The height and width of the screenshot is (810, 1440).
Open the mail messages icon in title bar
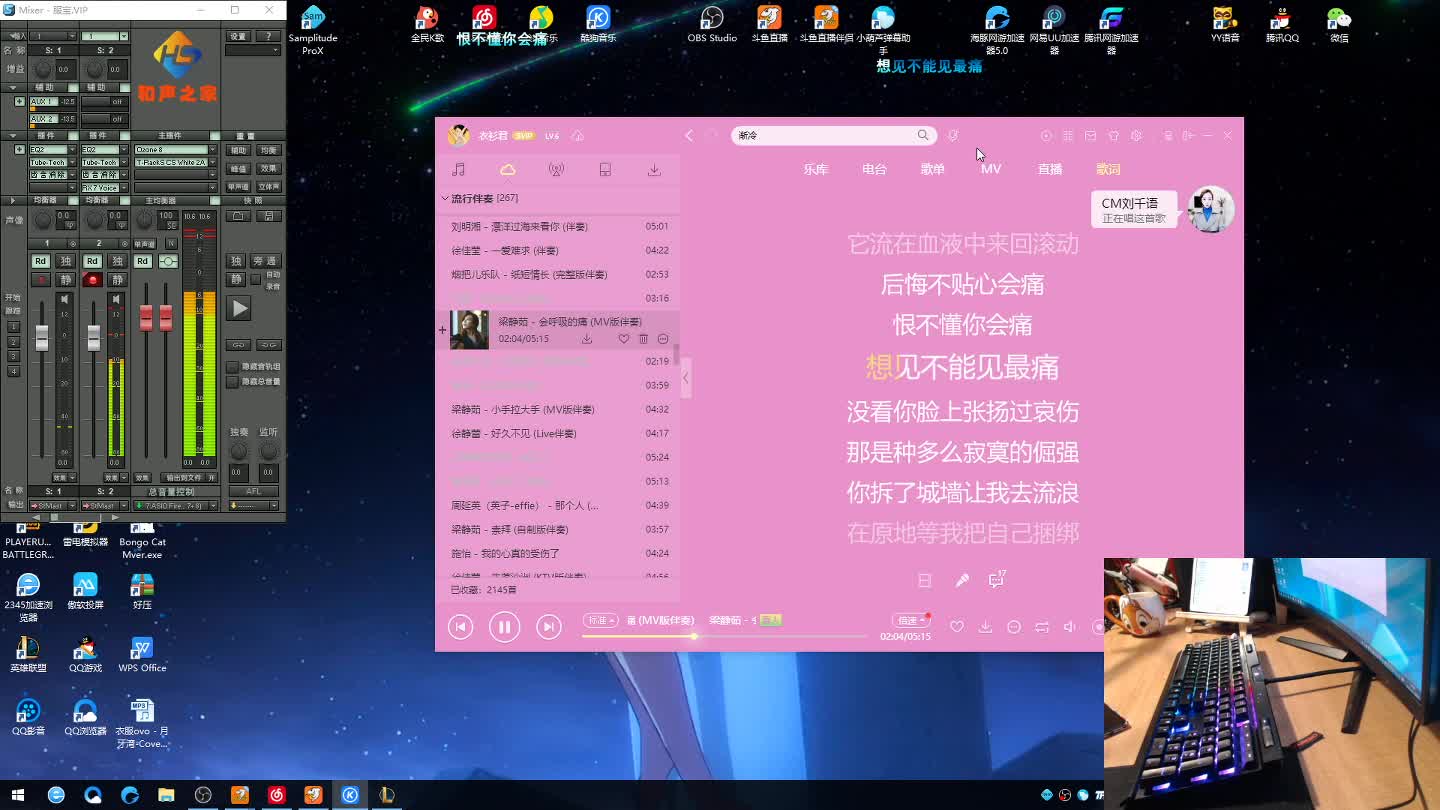click(x=1091, y=135)
